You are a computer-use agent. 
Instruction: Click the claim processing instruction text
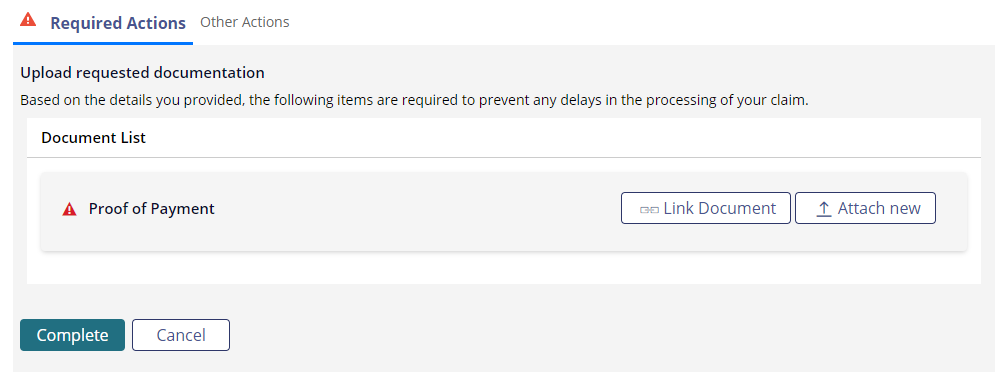pos(414,101)
